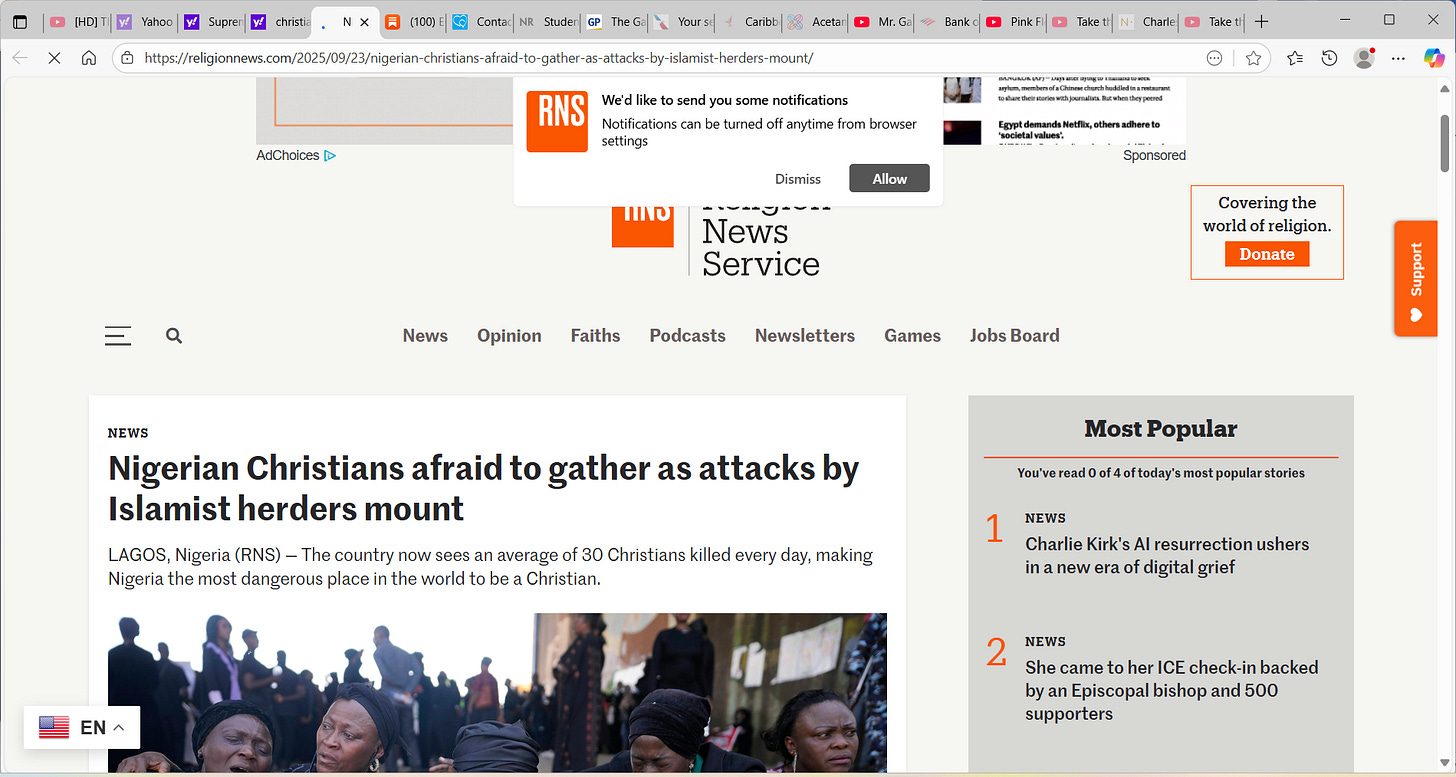Click the AdChoices text link
The image size is (1456, 777).
pos(288,155)
